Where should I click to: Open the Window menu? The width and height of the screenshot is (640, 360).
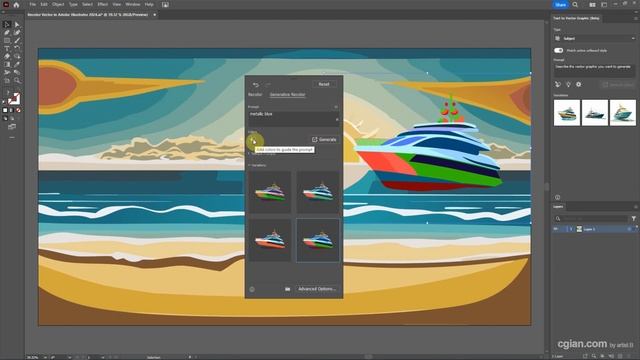click(x=133, y=4)
